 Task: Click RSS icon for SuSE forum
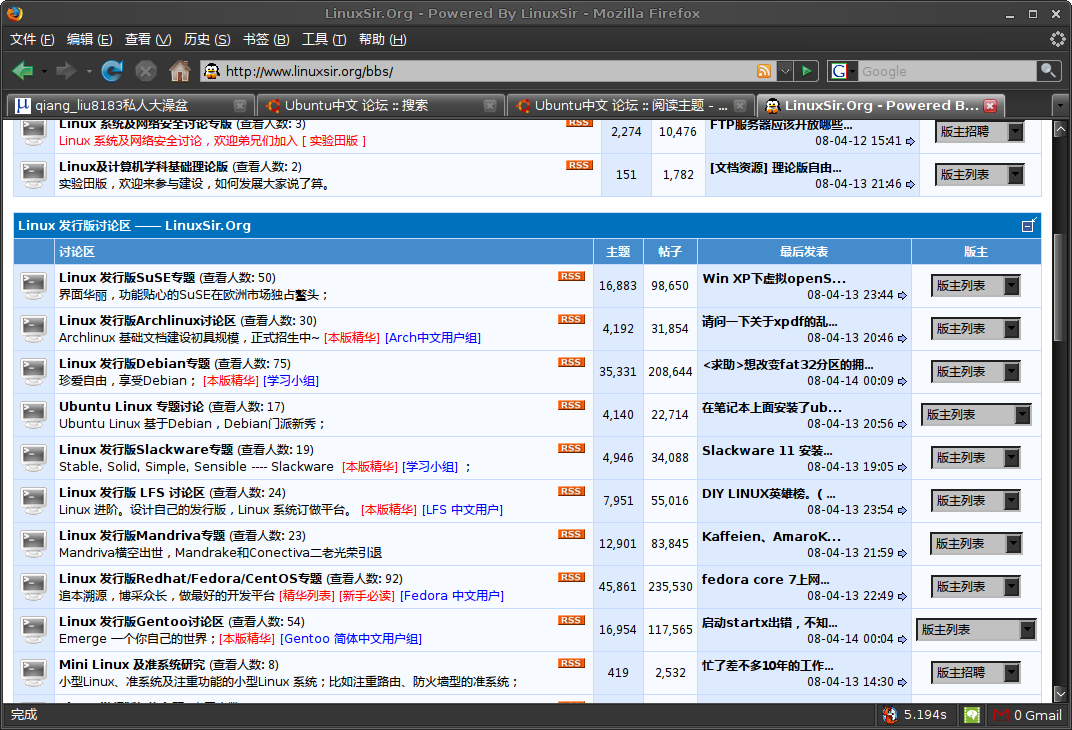point(571,276)
